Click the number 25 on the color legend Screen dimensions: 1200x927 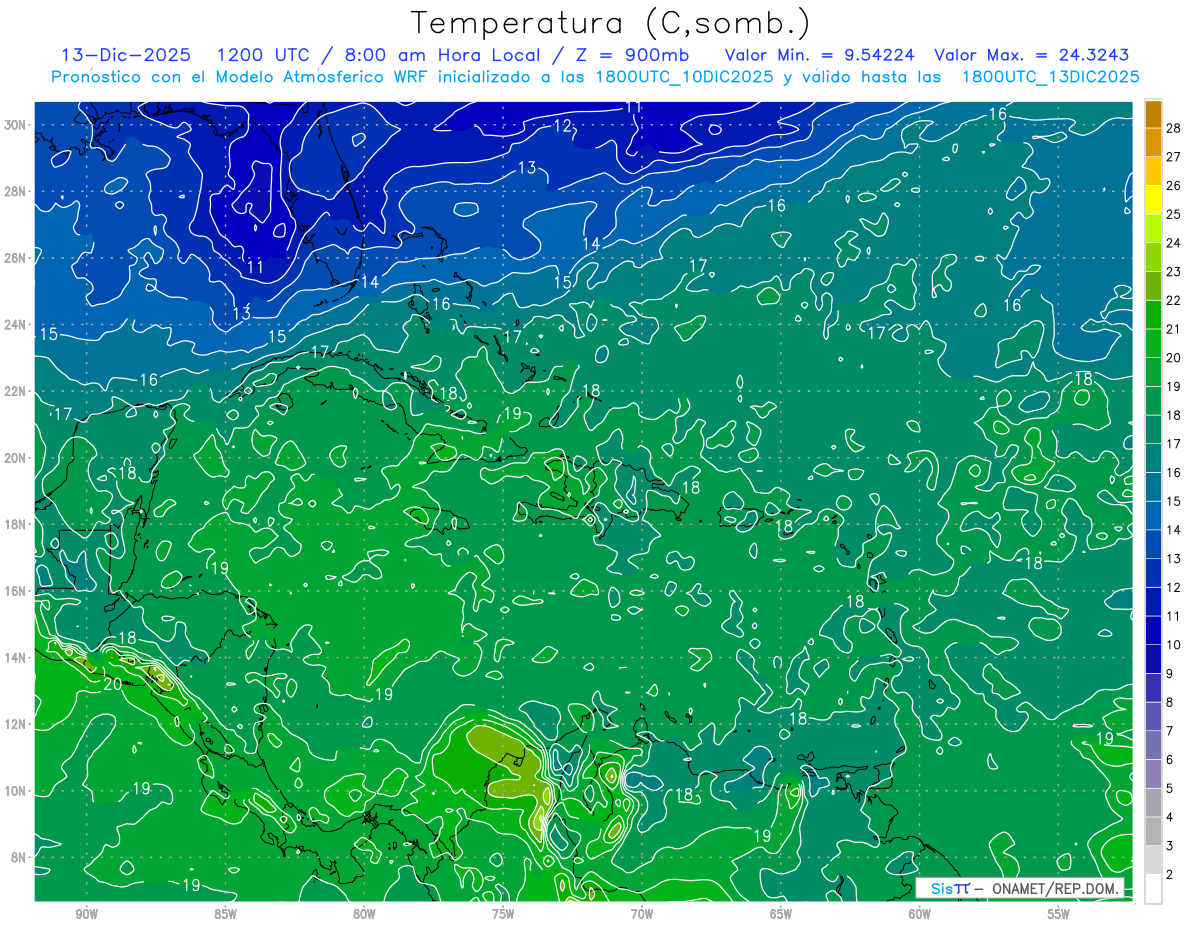click(1173, 214)
